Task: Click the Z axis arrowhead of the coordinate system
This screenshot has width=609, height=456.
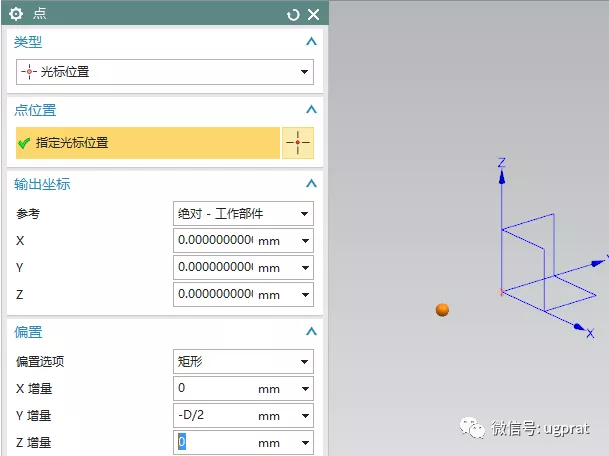Action: tap(502, 177)
